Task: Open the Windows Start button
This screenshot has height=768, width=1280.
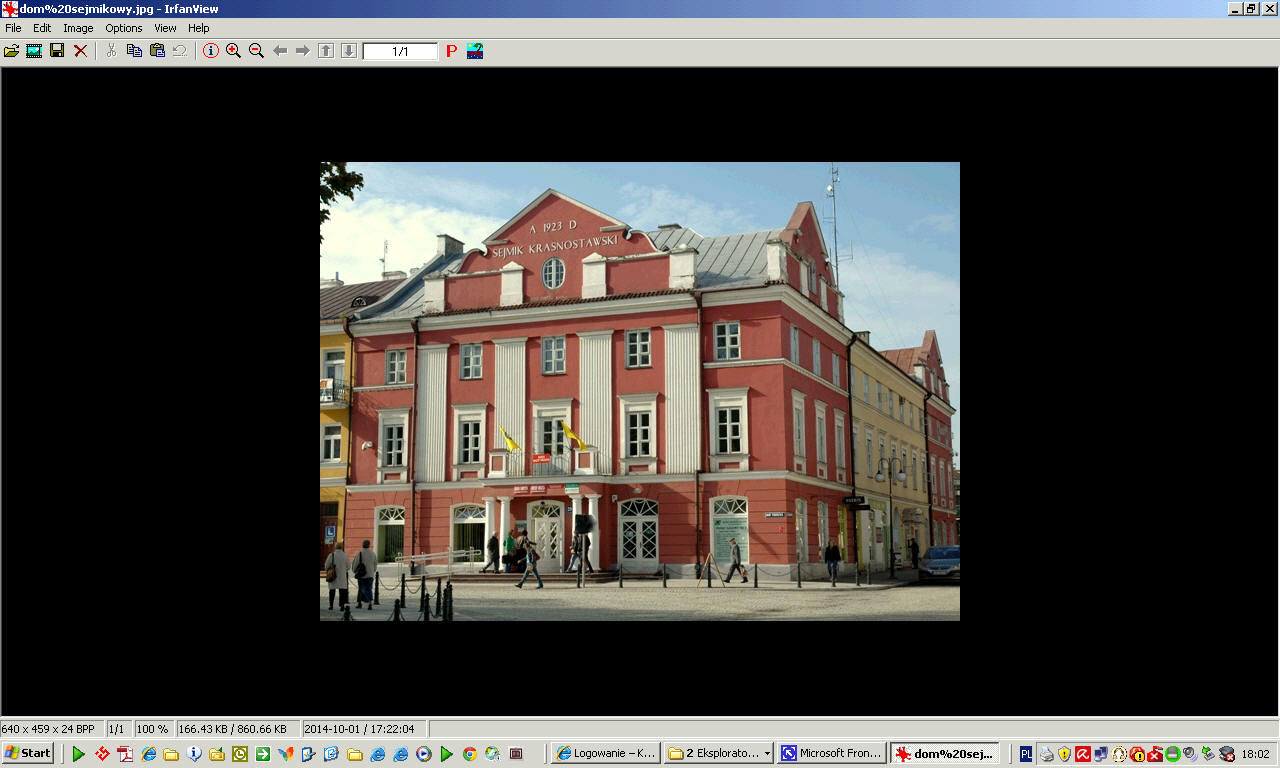Action: (28, 753)
